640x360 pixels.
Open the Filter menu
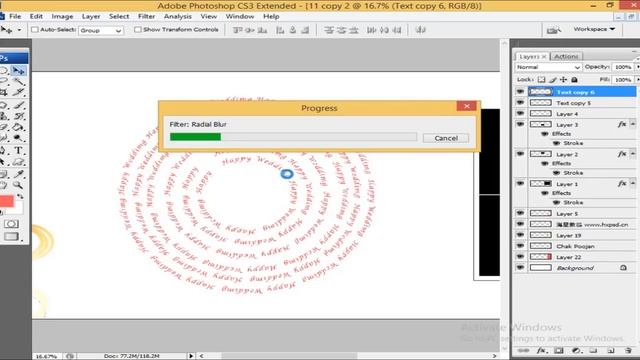146,16
